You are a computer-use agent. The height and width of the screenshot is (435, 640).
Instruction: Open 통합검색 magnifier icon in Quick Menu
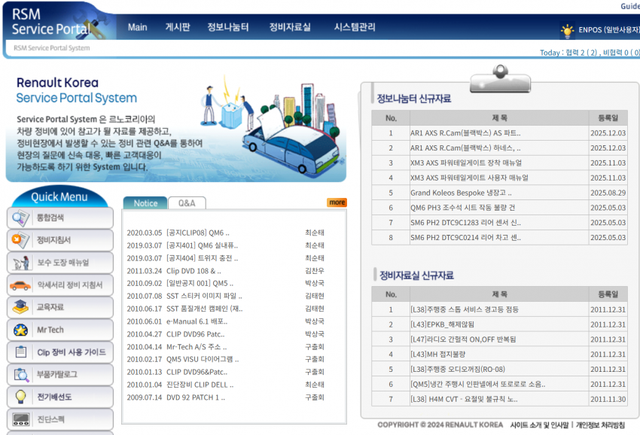point(20,217)
